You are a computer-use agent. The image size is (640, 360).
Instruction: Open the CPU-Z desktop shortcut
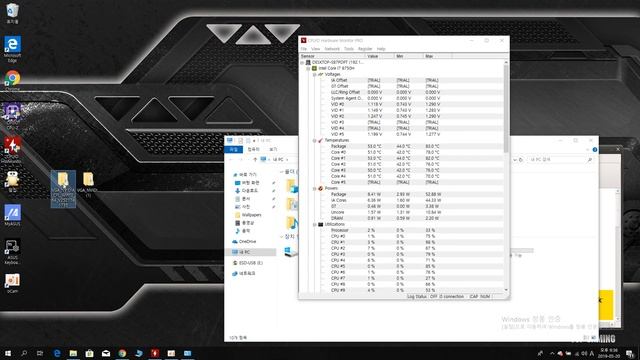point(12,116)
